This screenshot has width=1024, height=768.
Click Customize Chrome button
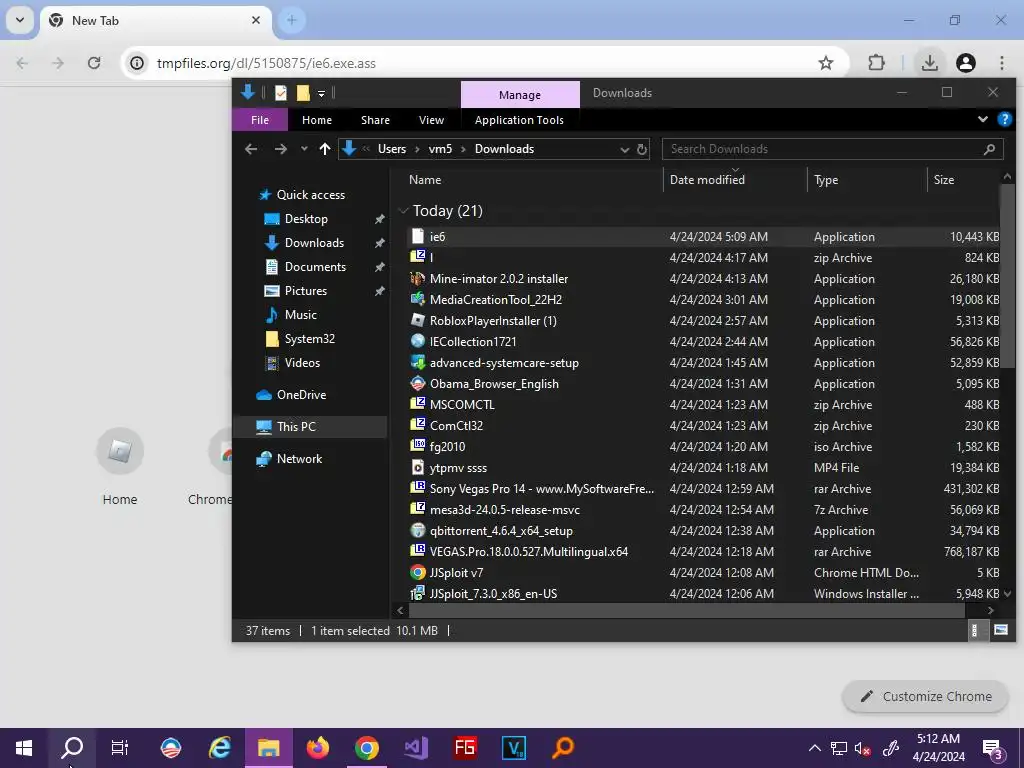coord(926,696)
